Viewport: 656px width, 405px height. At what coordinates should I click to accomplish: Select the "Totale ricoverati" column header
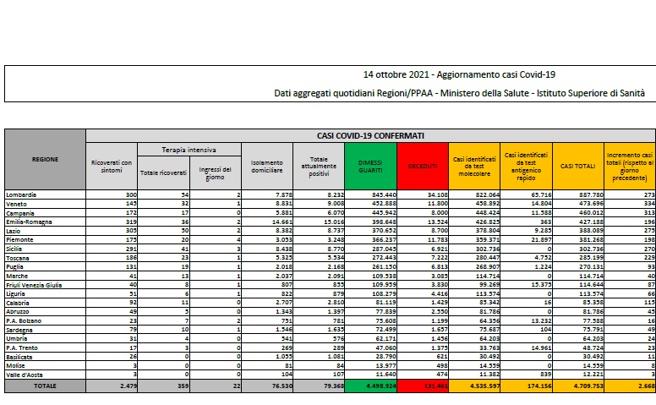pos(164,173)
